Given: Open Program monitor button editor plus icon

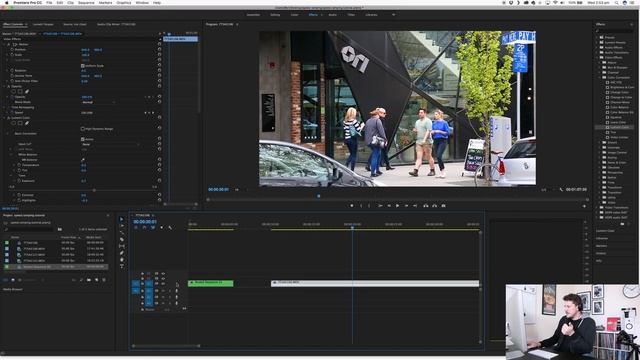Looking at the screenshot, I should (584, 206).
